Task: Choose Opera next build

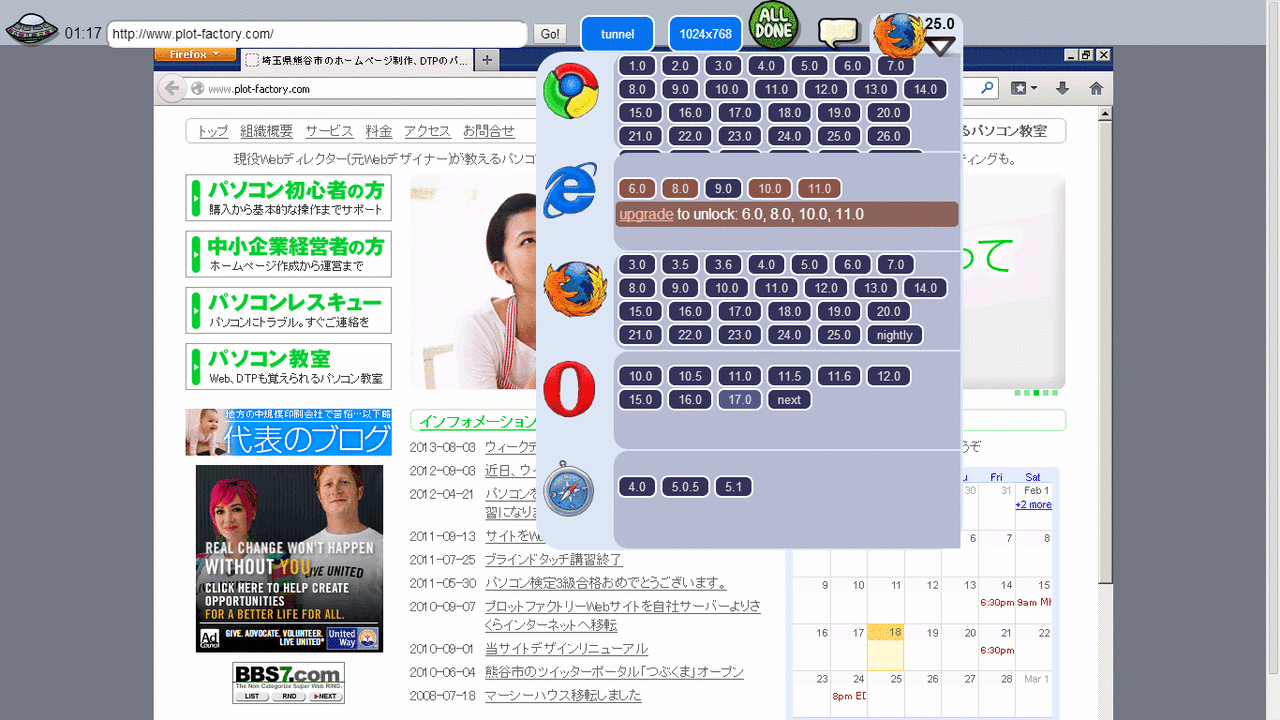Action: [x=789, y=399]
